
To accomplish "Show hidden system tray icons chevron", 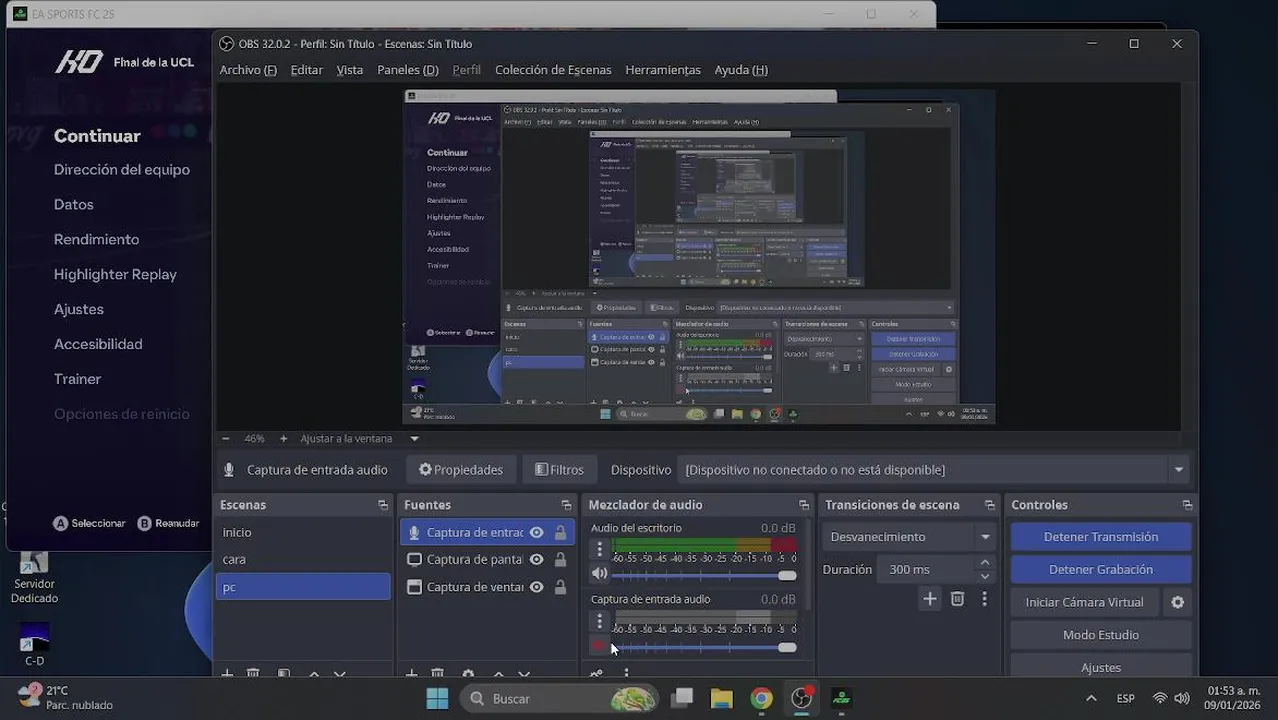I will (x=1091, y=698).
